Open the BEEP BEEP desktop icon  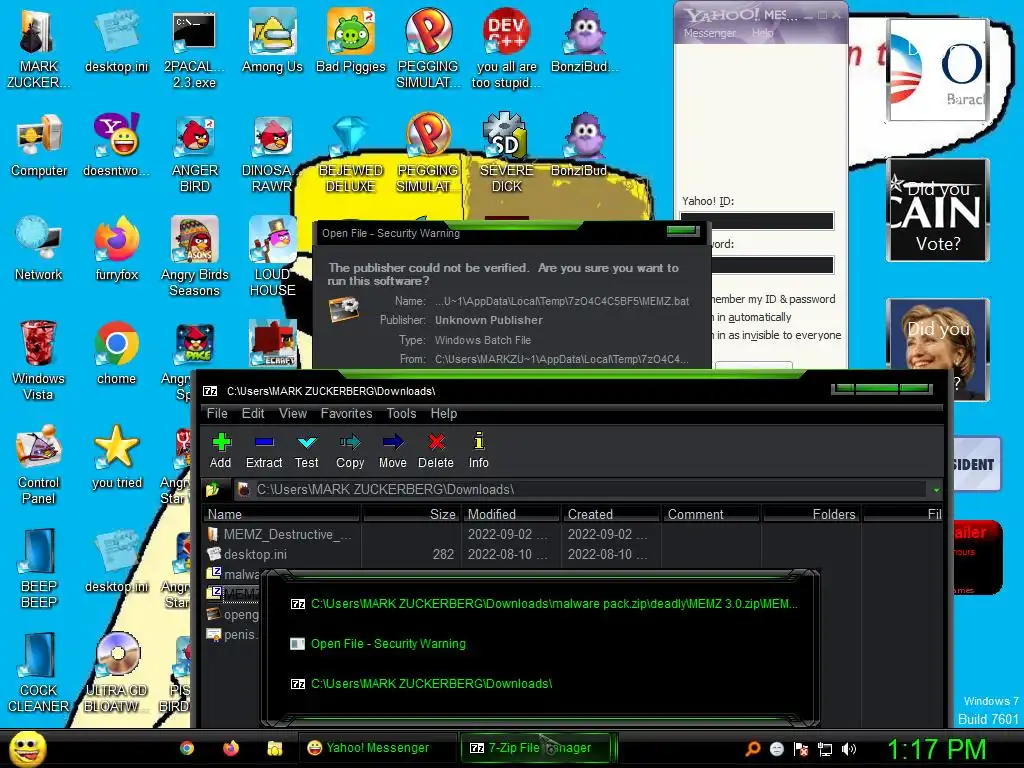[x=39, y=568]
